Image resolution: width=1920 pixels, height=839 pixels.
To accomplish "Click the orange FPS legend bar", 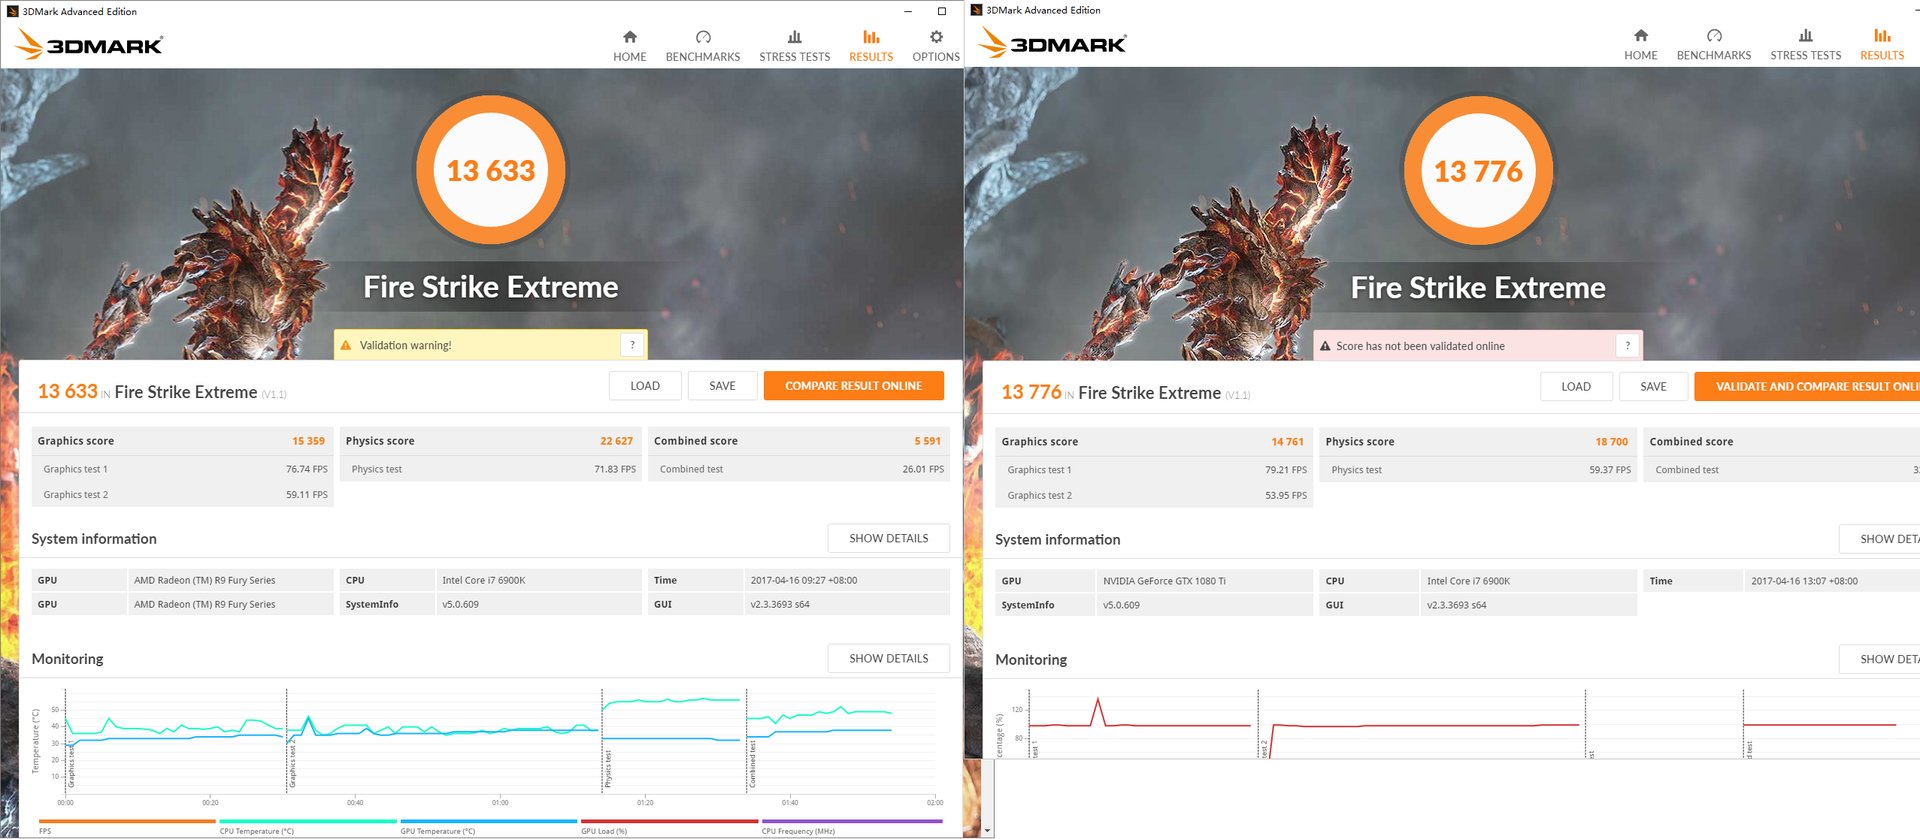I will (127, 822).
